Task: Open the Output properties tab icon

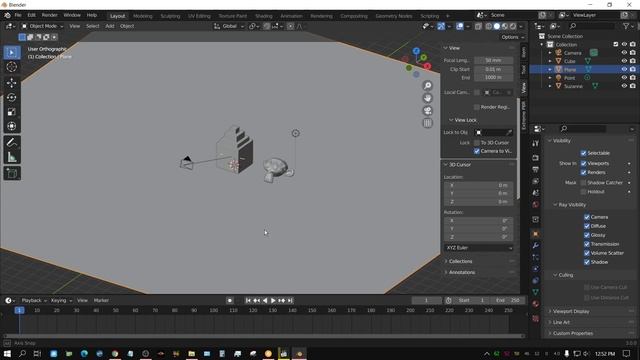Action: pos(536,169)
